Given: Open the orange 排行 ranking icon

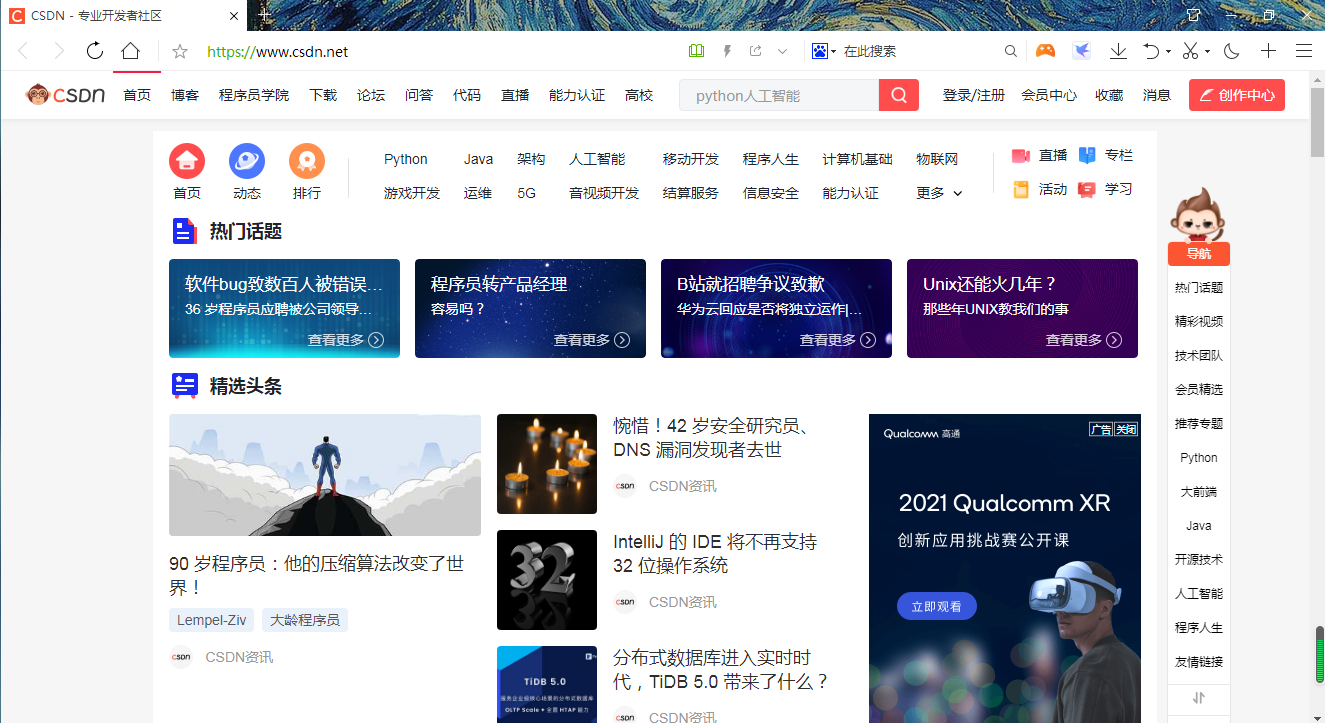Looking at the screenshot, I should [307, 161].
